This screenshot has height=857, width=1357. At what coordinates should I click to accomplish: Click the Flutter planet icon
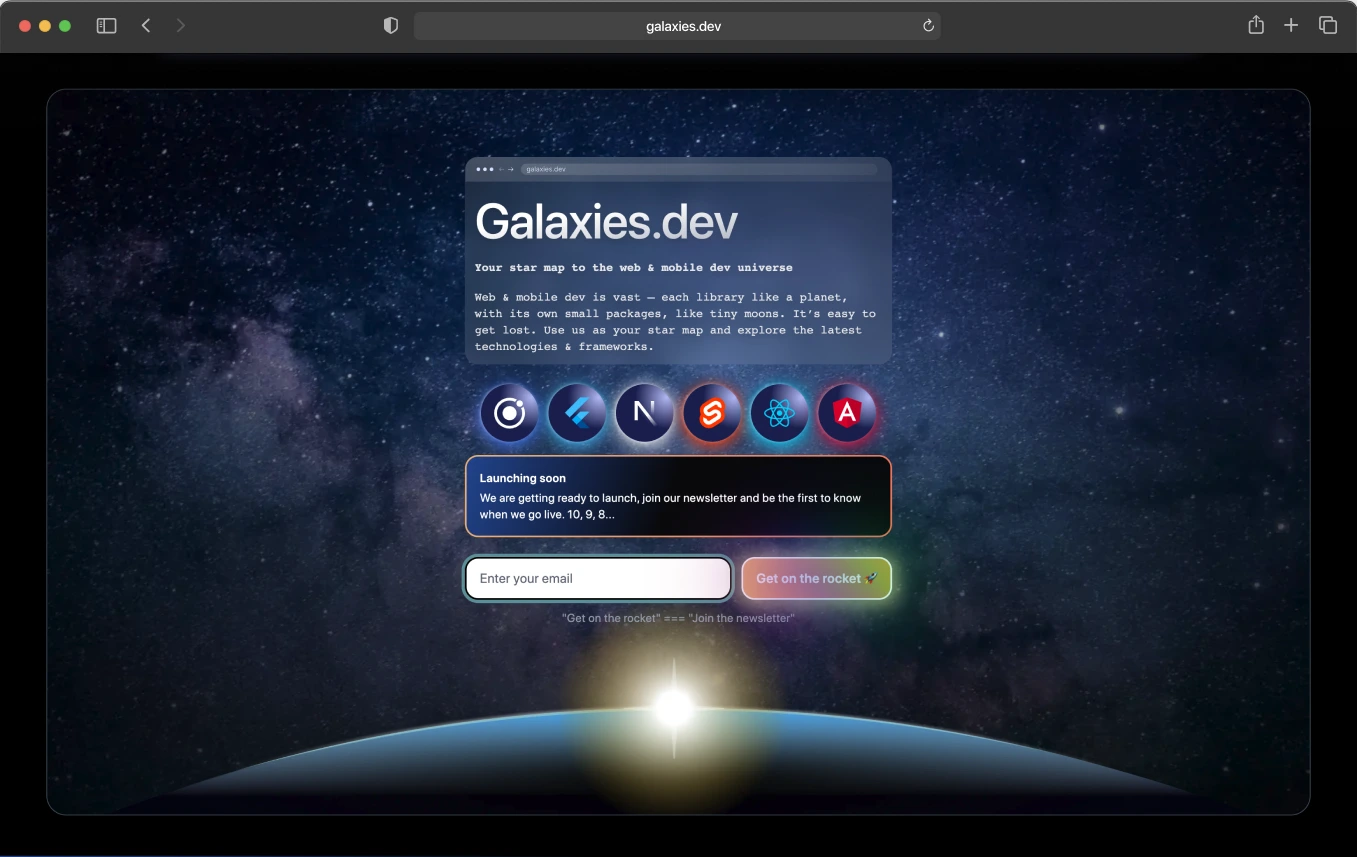click(577, 413)
